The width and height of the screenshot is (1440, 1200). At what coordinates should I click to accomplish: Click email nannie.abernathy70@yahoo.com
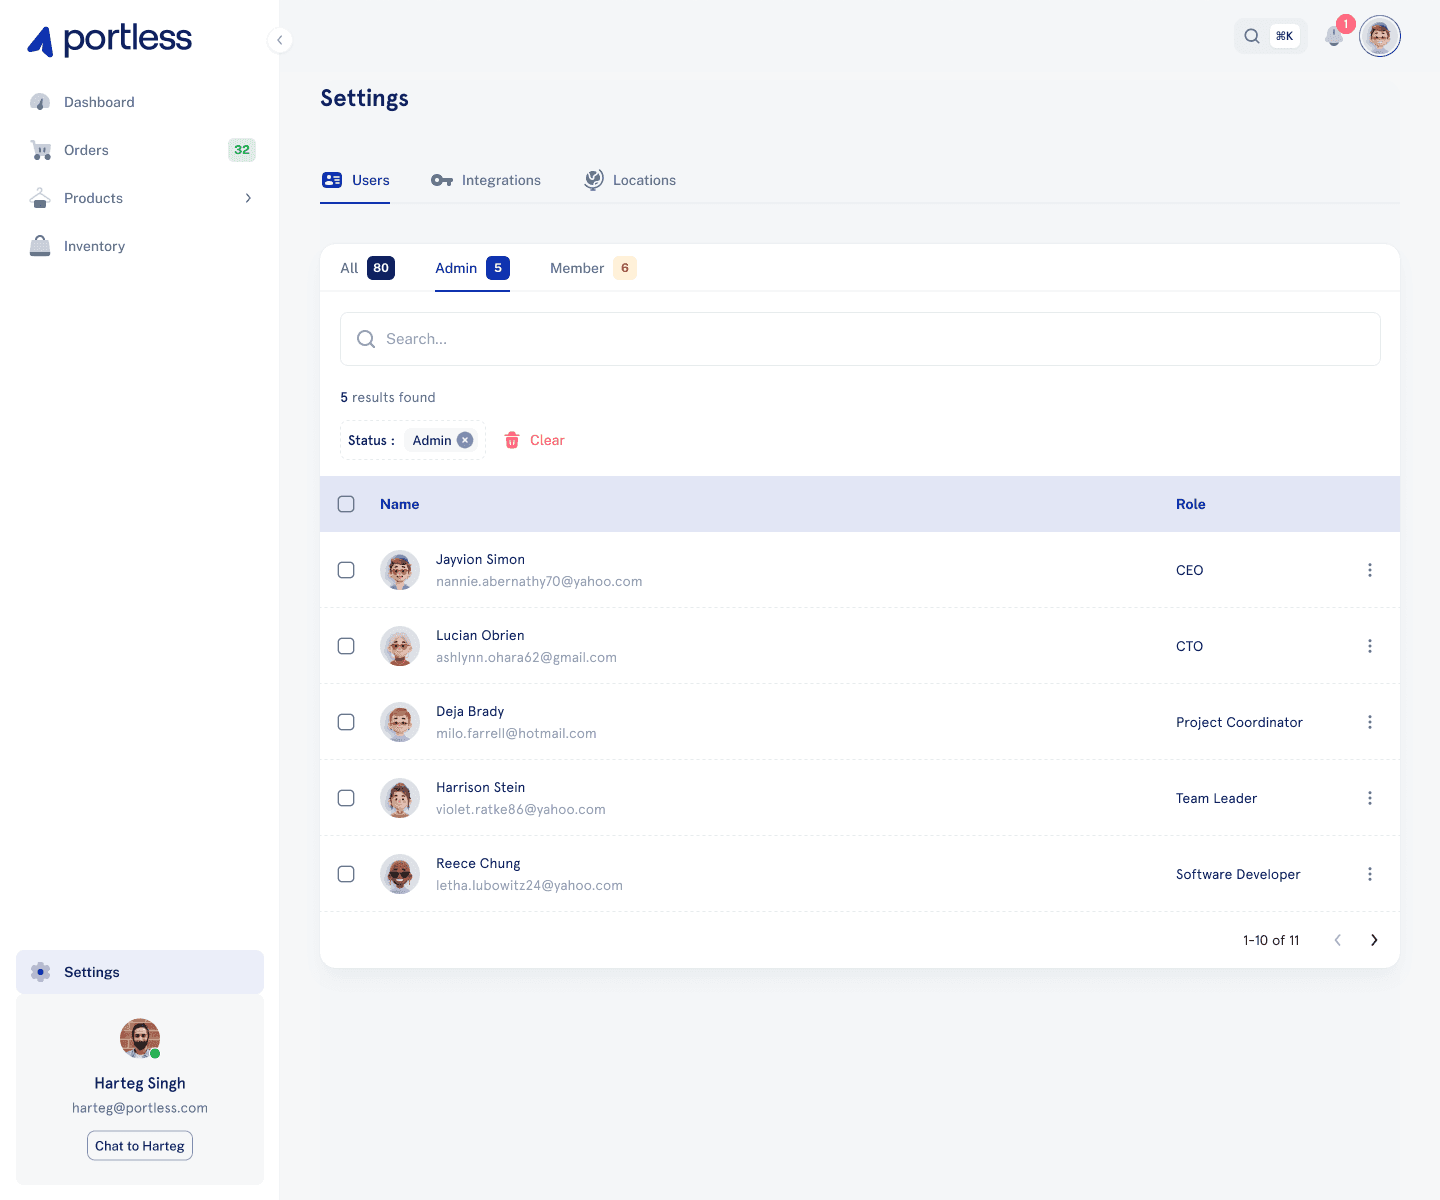[x=539, y=581]
